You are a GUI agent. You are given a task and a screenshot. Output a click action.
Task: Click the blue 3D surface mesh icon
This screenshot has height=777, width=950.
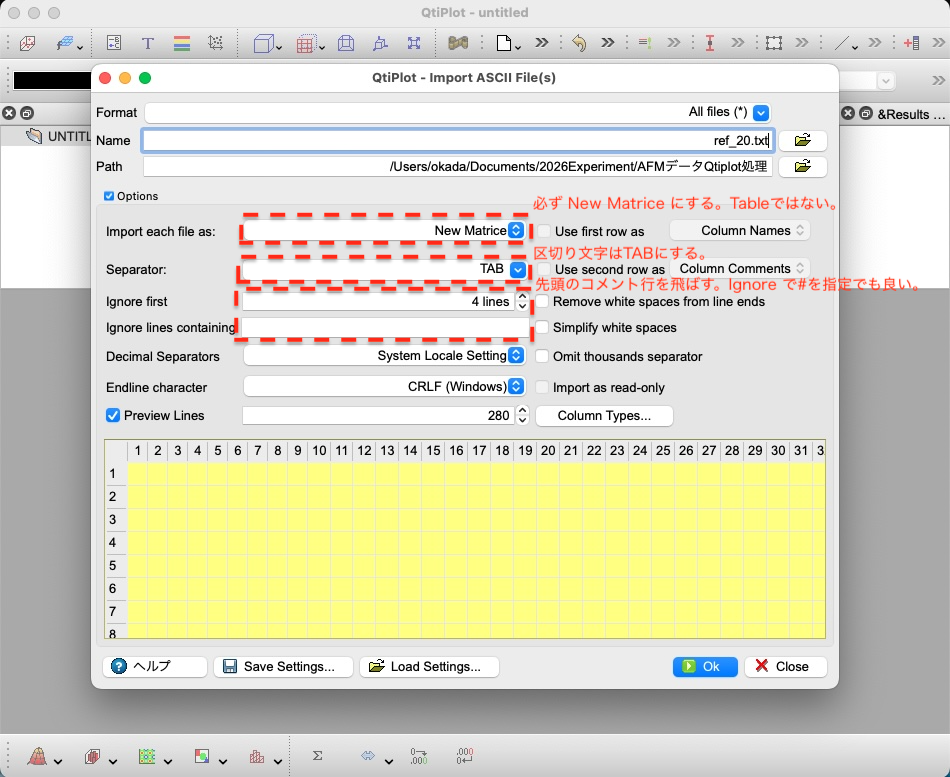(x=65, y=43)
